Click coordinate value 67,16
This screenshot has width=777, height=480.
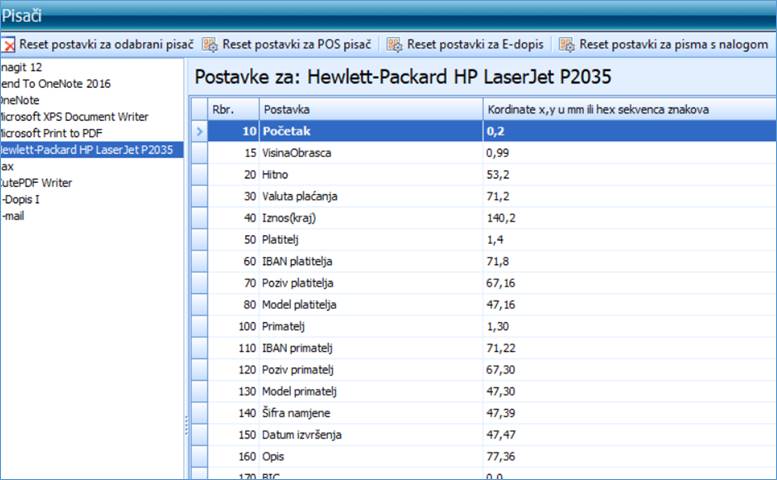(x=500, y=283)
